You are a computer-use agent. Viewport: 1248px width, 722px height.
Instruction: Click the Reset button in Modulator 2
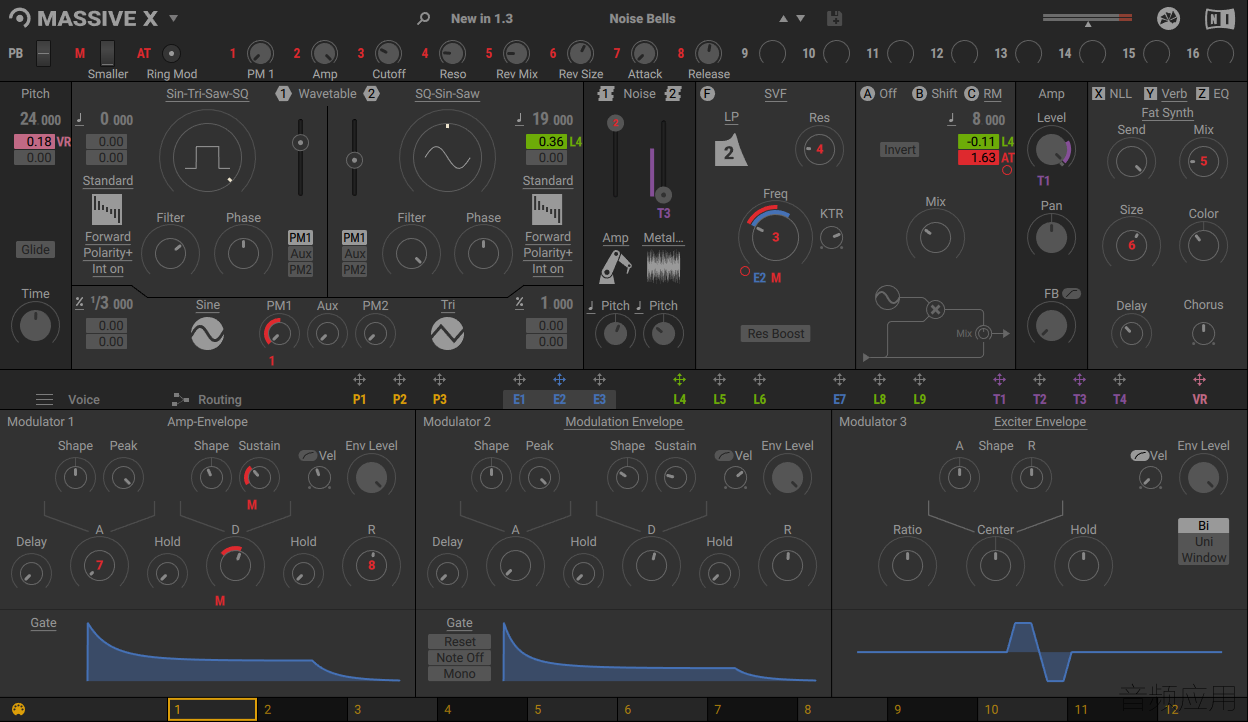(460, 642)
